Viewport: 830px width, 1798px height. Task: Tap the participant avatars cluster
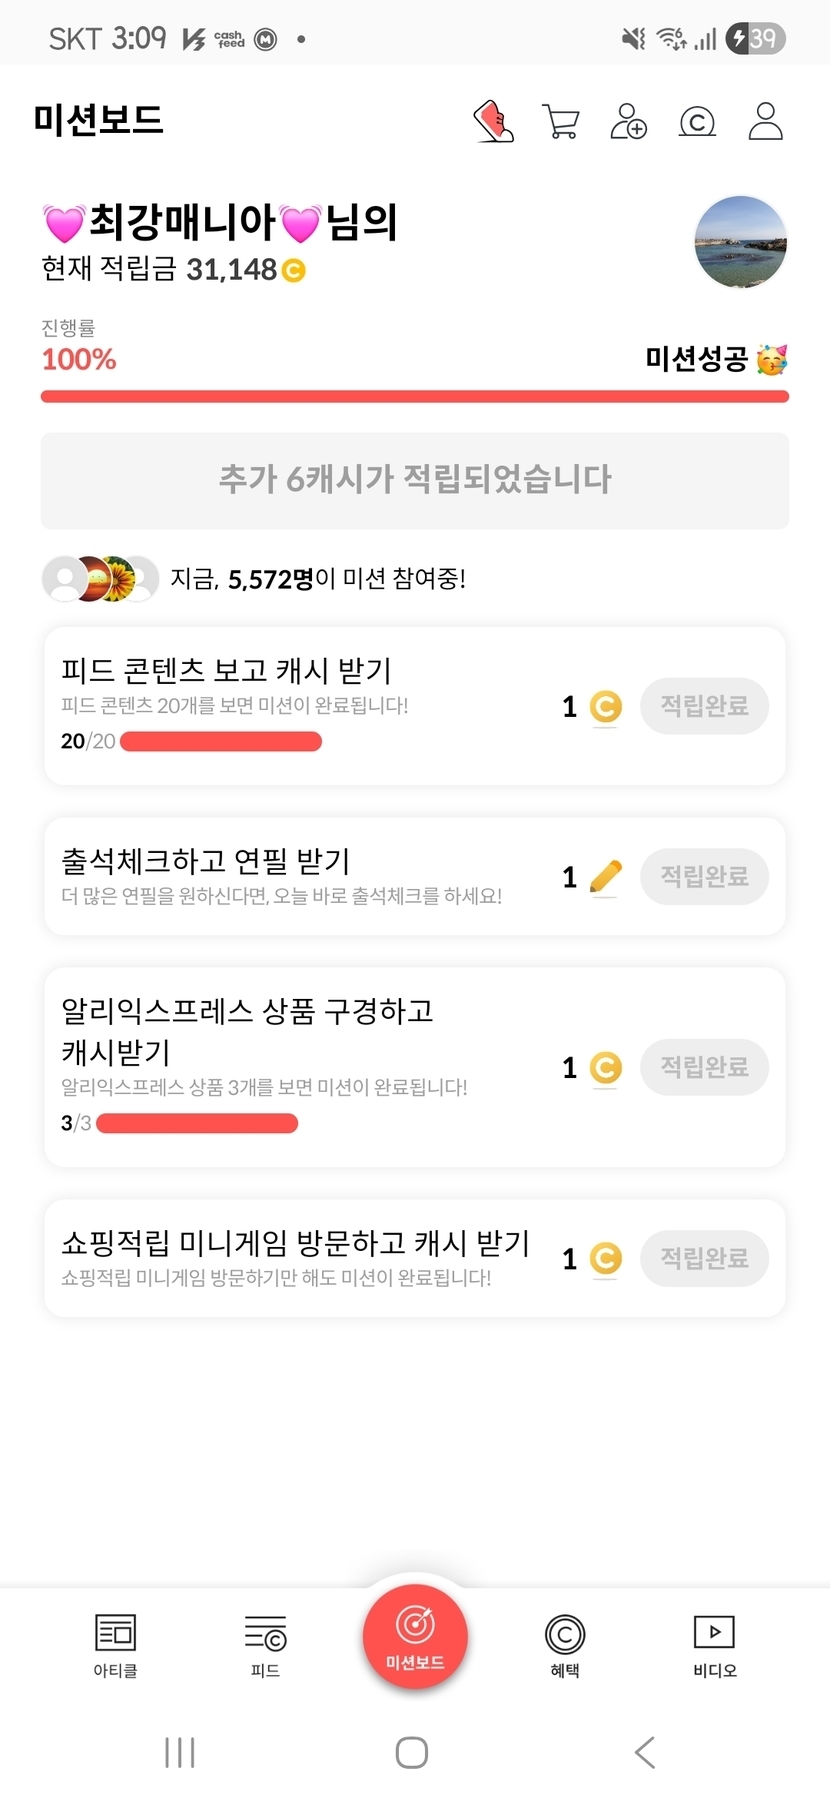tap(100, 579)
